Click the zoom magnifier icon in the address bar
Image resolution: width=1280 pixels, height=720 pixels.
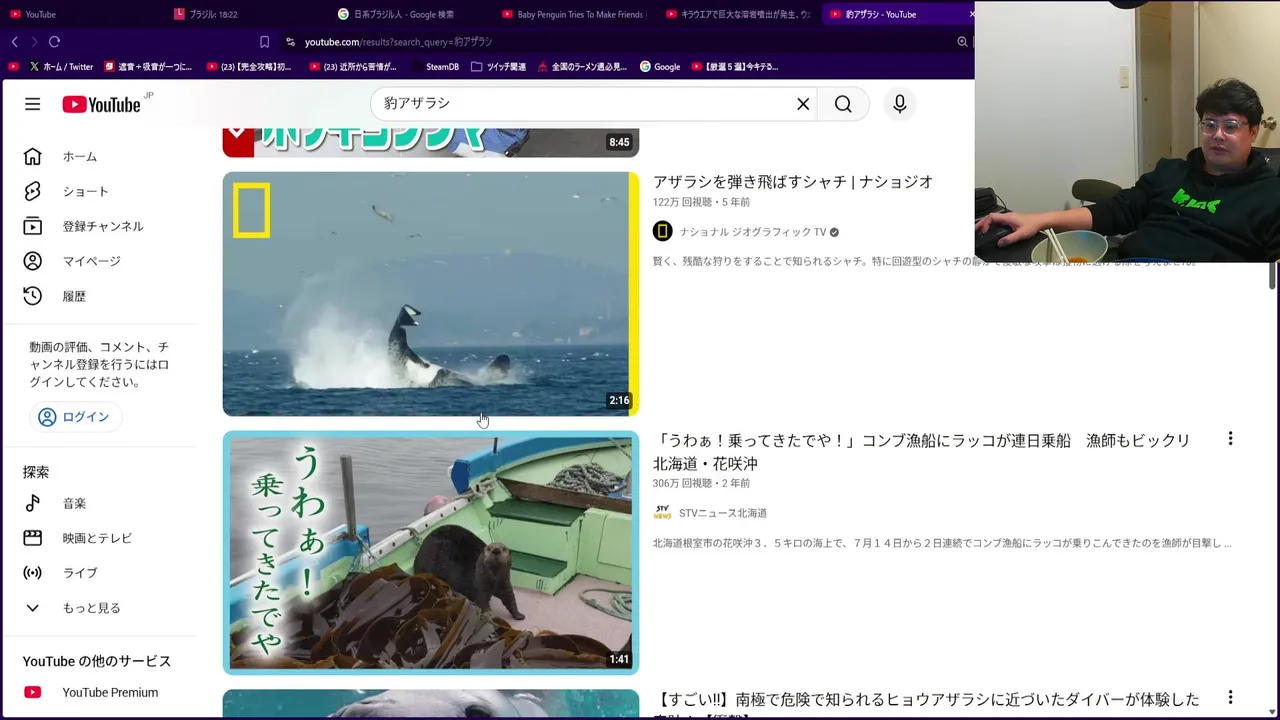click(962, 42)
